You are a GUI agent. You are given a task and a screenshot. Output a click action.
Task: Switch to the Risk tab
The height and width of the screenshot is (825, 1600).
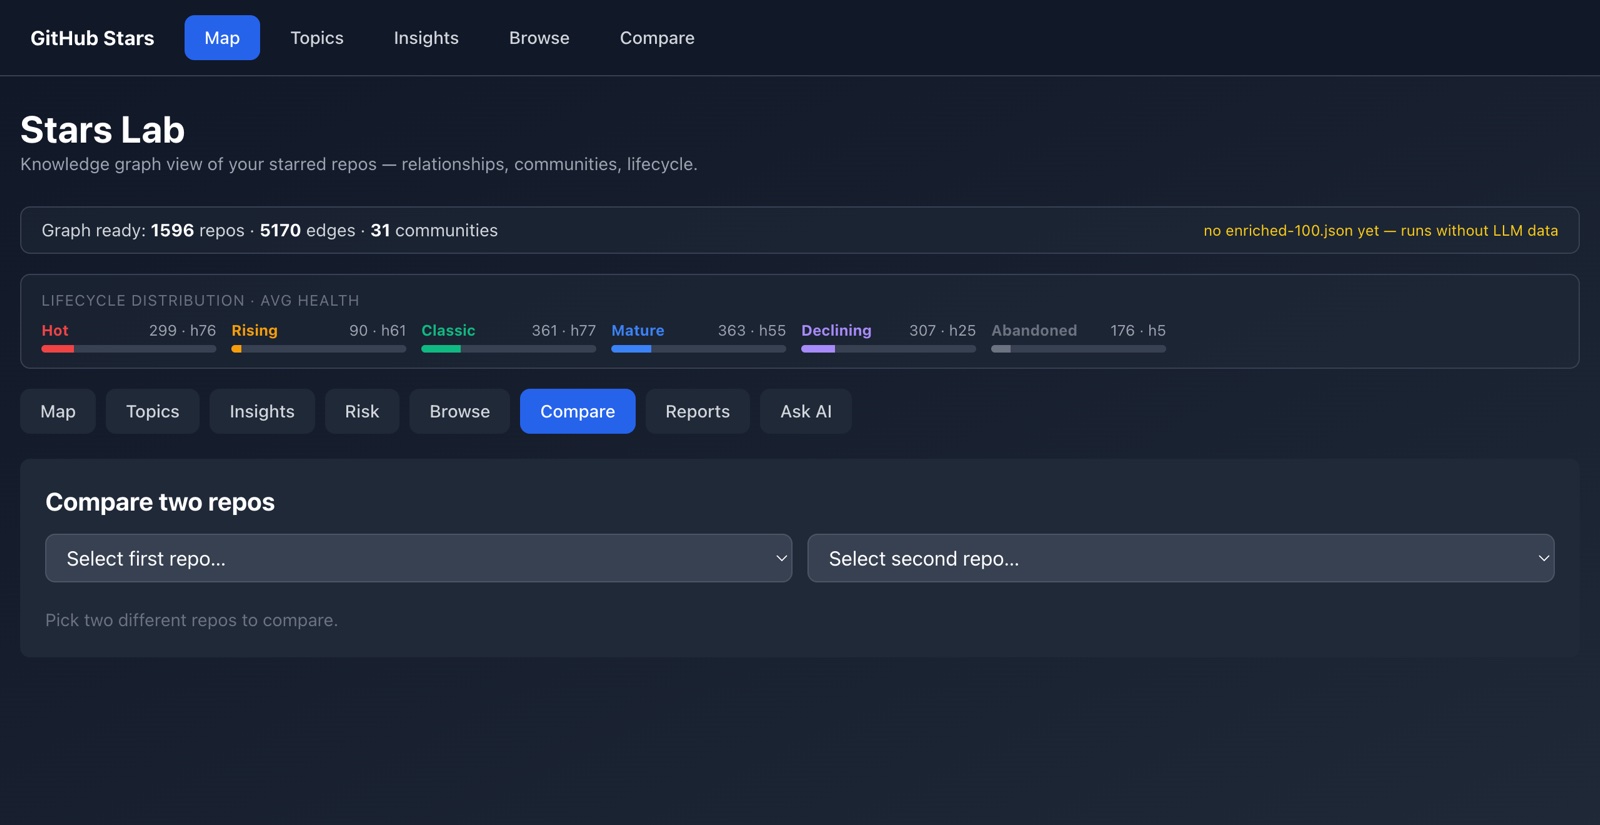pos(362,411)
